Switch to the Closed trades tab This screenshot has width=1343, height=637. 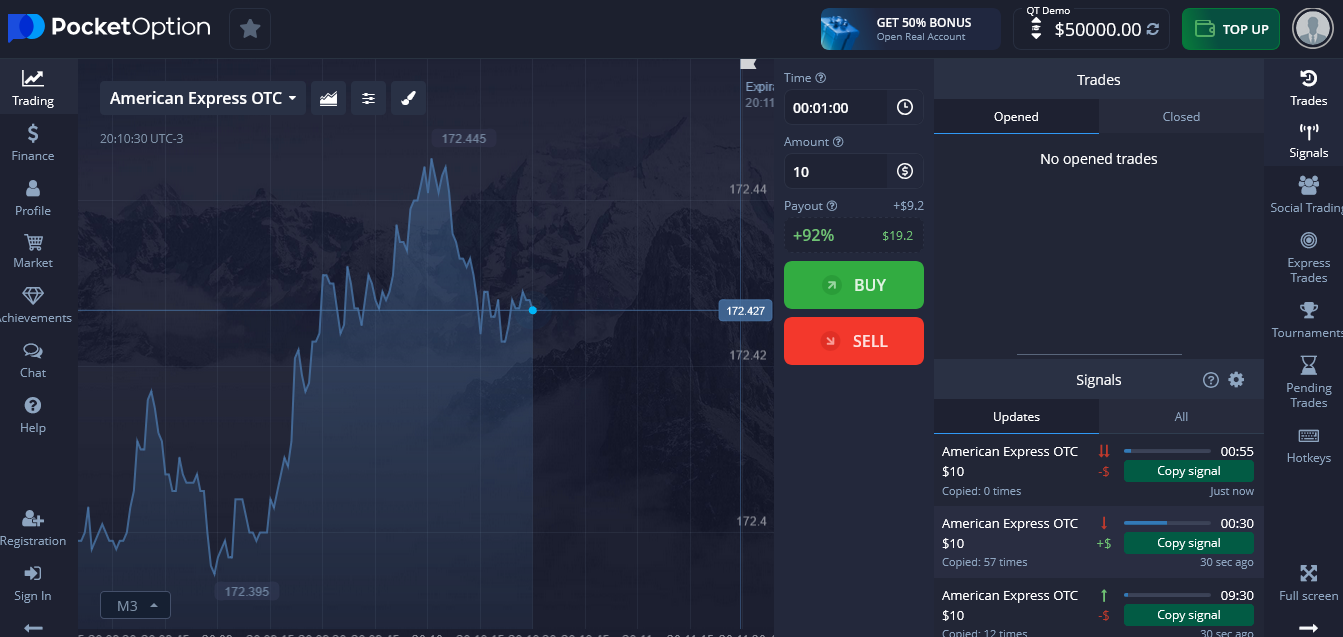(x=1181, y=116)
